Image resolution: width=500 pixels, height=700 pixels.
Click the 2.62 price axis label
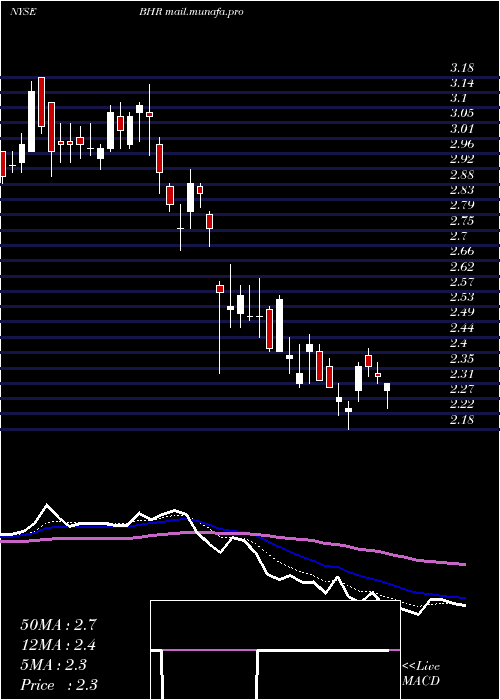(x=462, y=267)
